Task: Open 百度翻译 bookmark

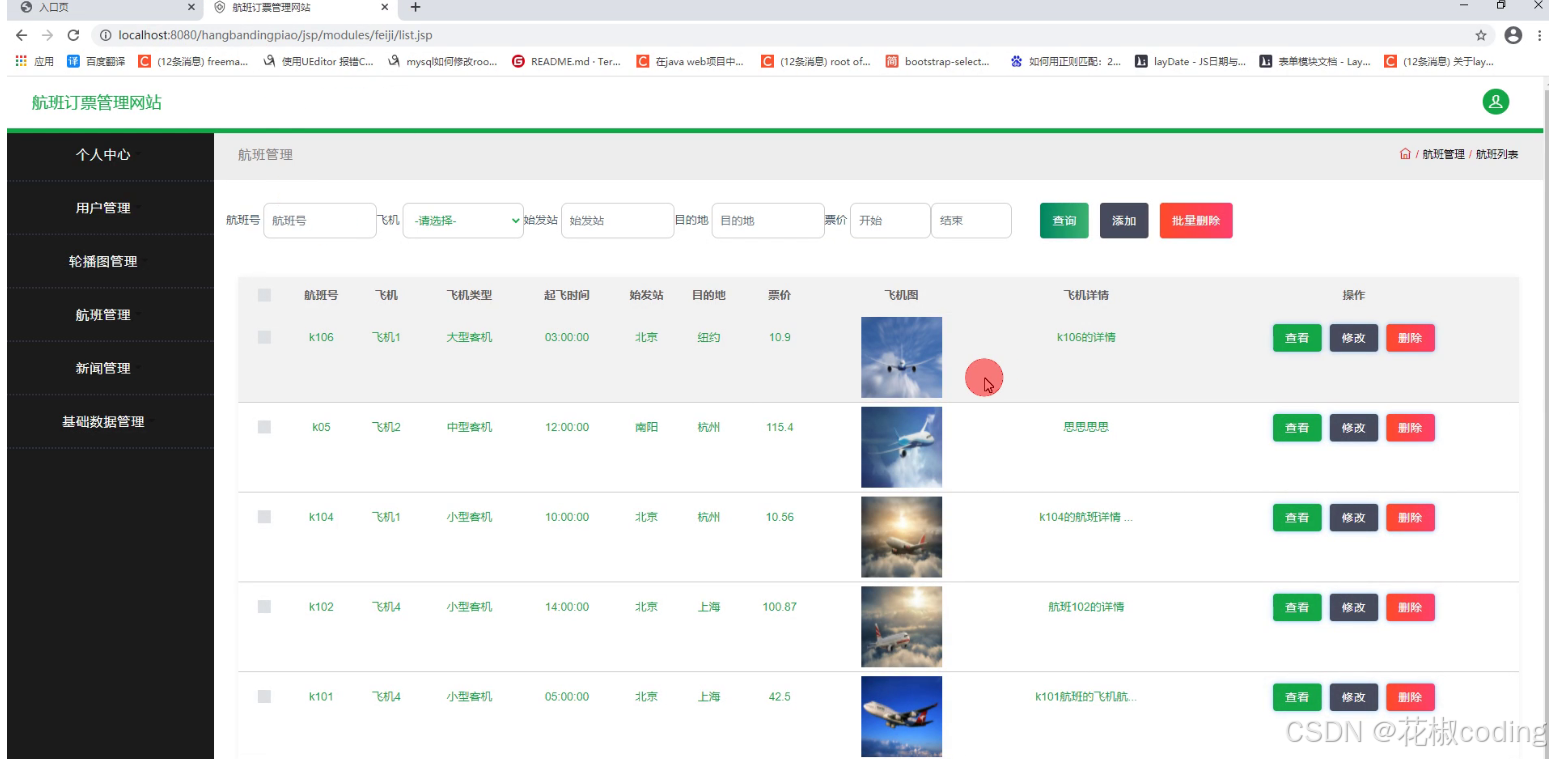Action: (x=96, y=61)
